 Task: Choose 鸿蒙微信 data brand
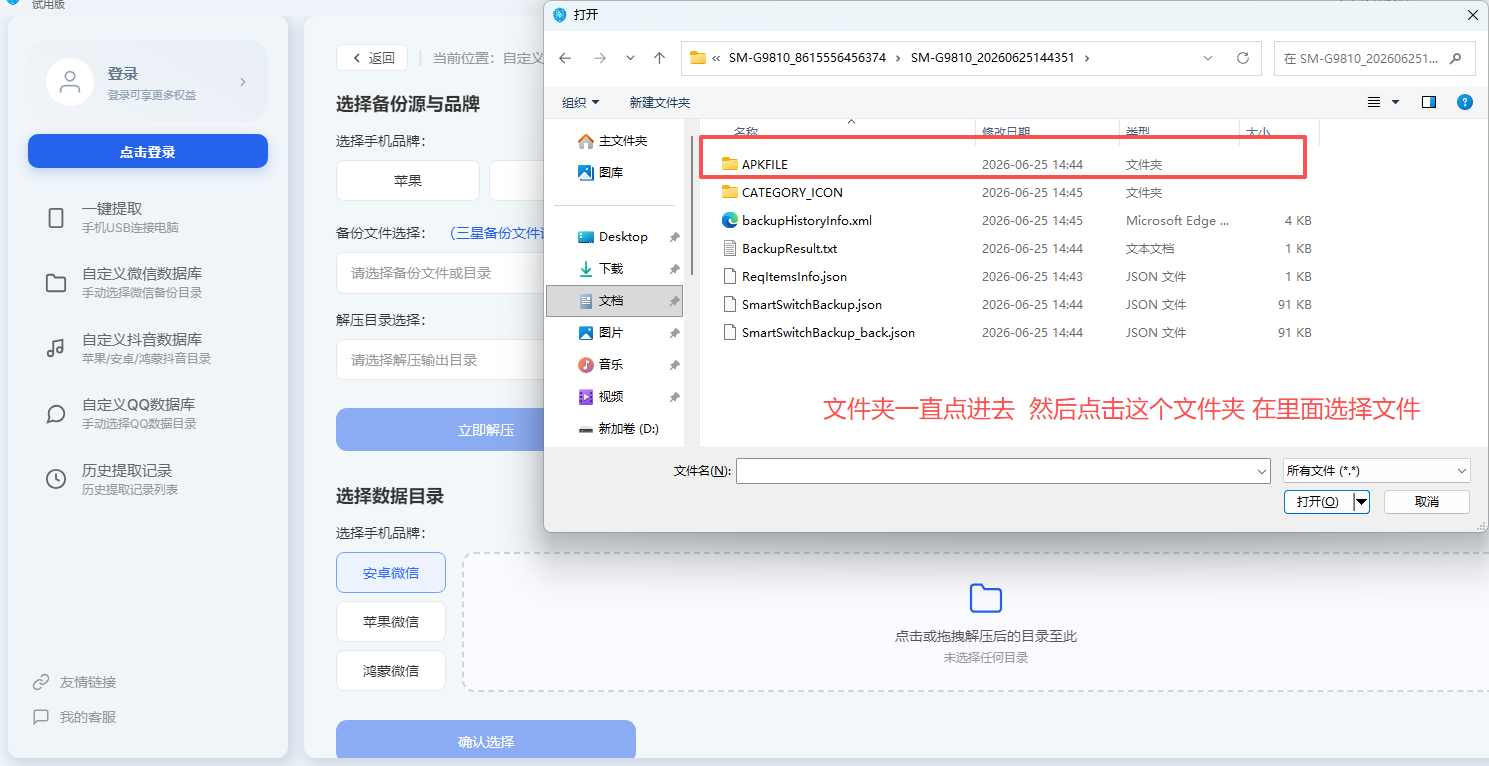click(391, 670)
